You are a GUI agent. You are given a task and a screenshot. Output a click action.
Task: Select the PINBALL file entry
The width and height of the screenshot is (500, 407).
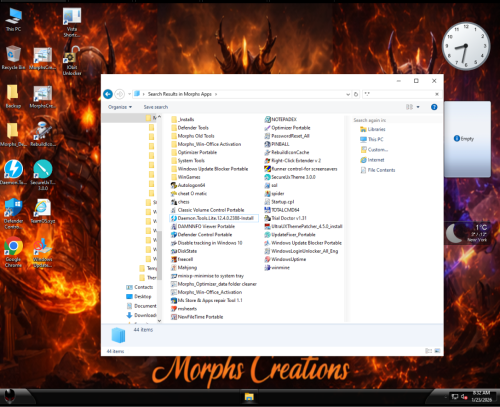(x=277, y=144)
